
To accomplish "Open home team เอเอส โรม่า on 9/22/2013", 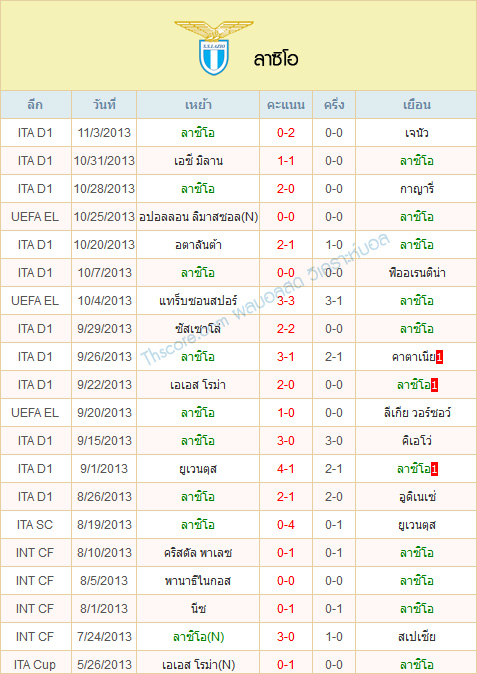I will pos(198,385).
